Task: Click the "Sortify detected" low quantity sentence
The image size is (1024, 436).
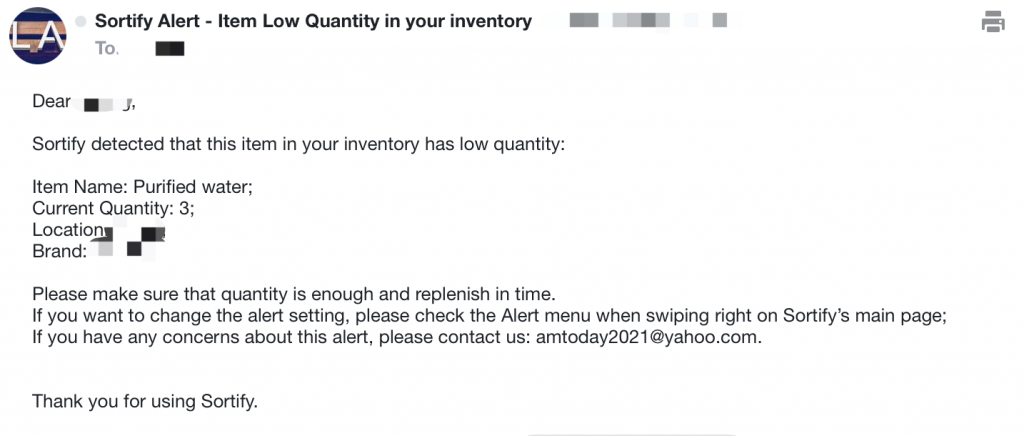Action: coord(298,144)
